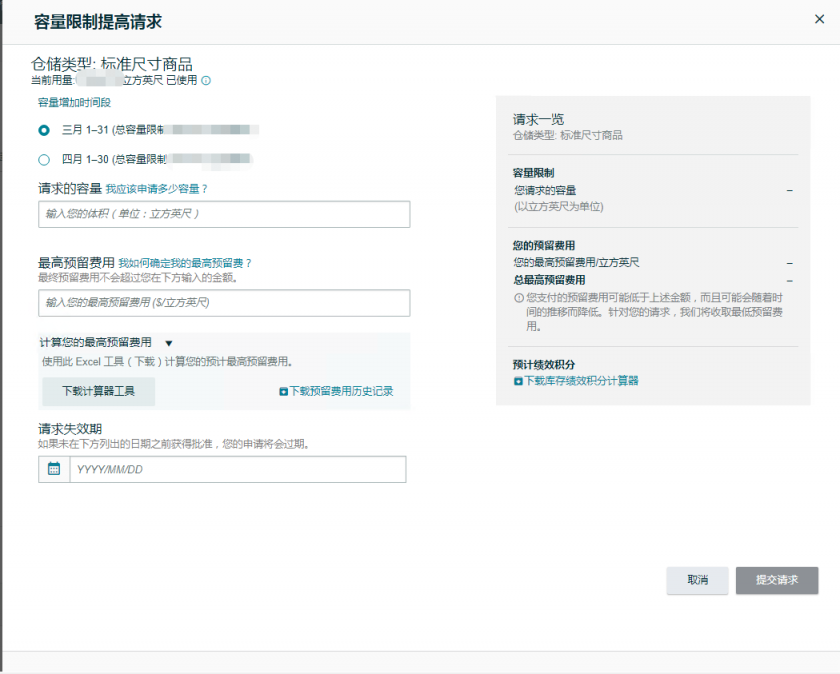Click the 请求一览 heading

[x=538, y=119]
